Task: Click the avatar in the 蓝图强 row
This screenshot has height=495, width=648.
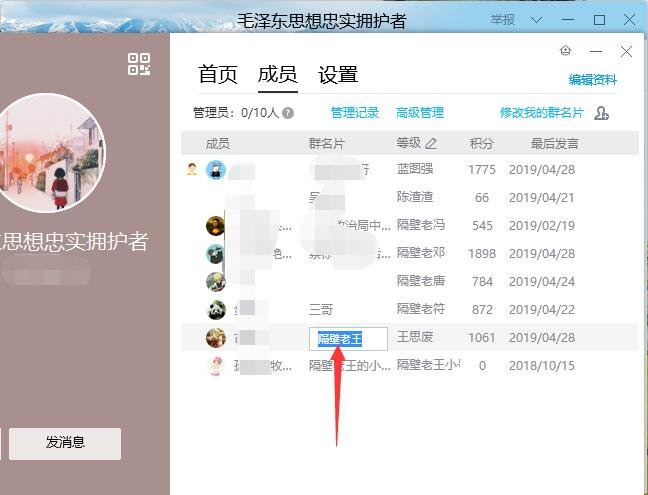Action: tap(216, 169)
